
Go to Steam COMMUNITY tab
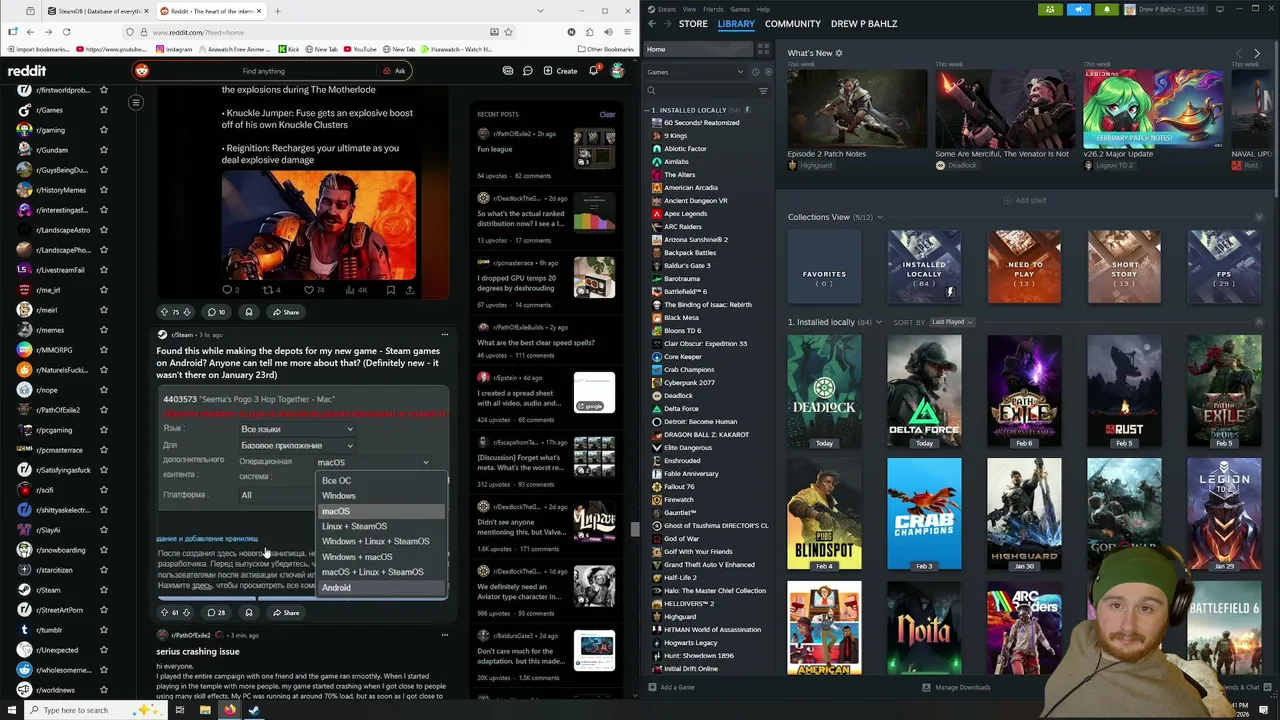[x=793, y=23]
